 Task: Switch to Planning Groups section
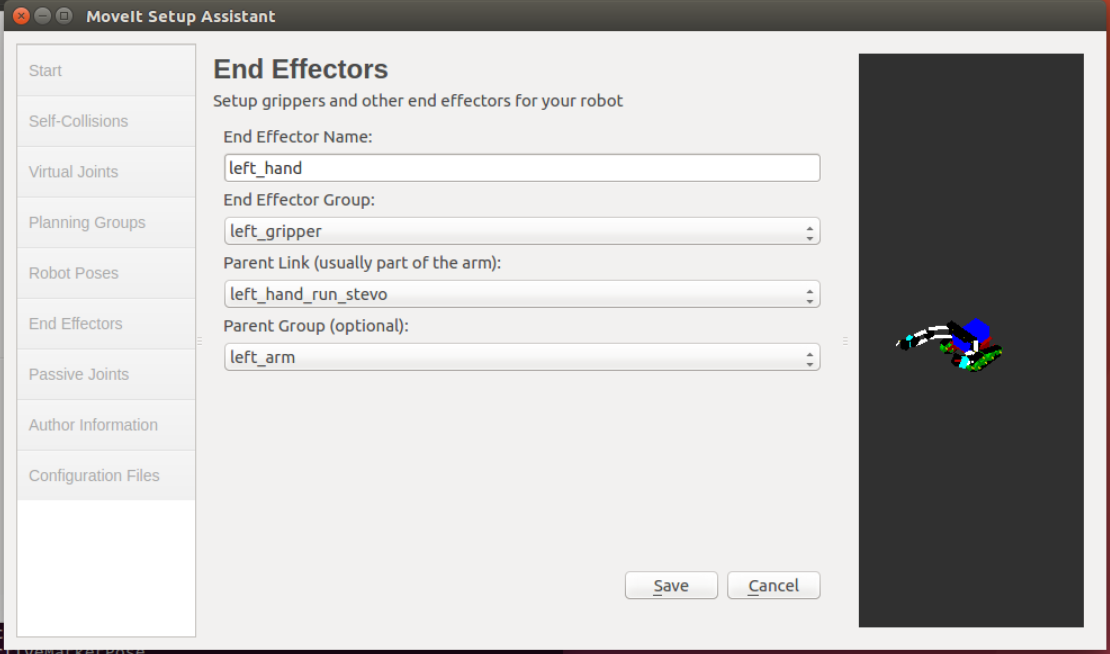pyautogui.click(x=106, y=222)
